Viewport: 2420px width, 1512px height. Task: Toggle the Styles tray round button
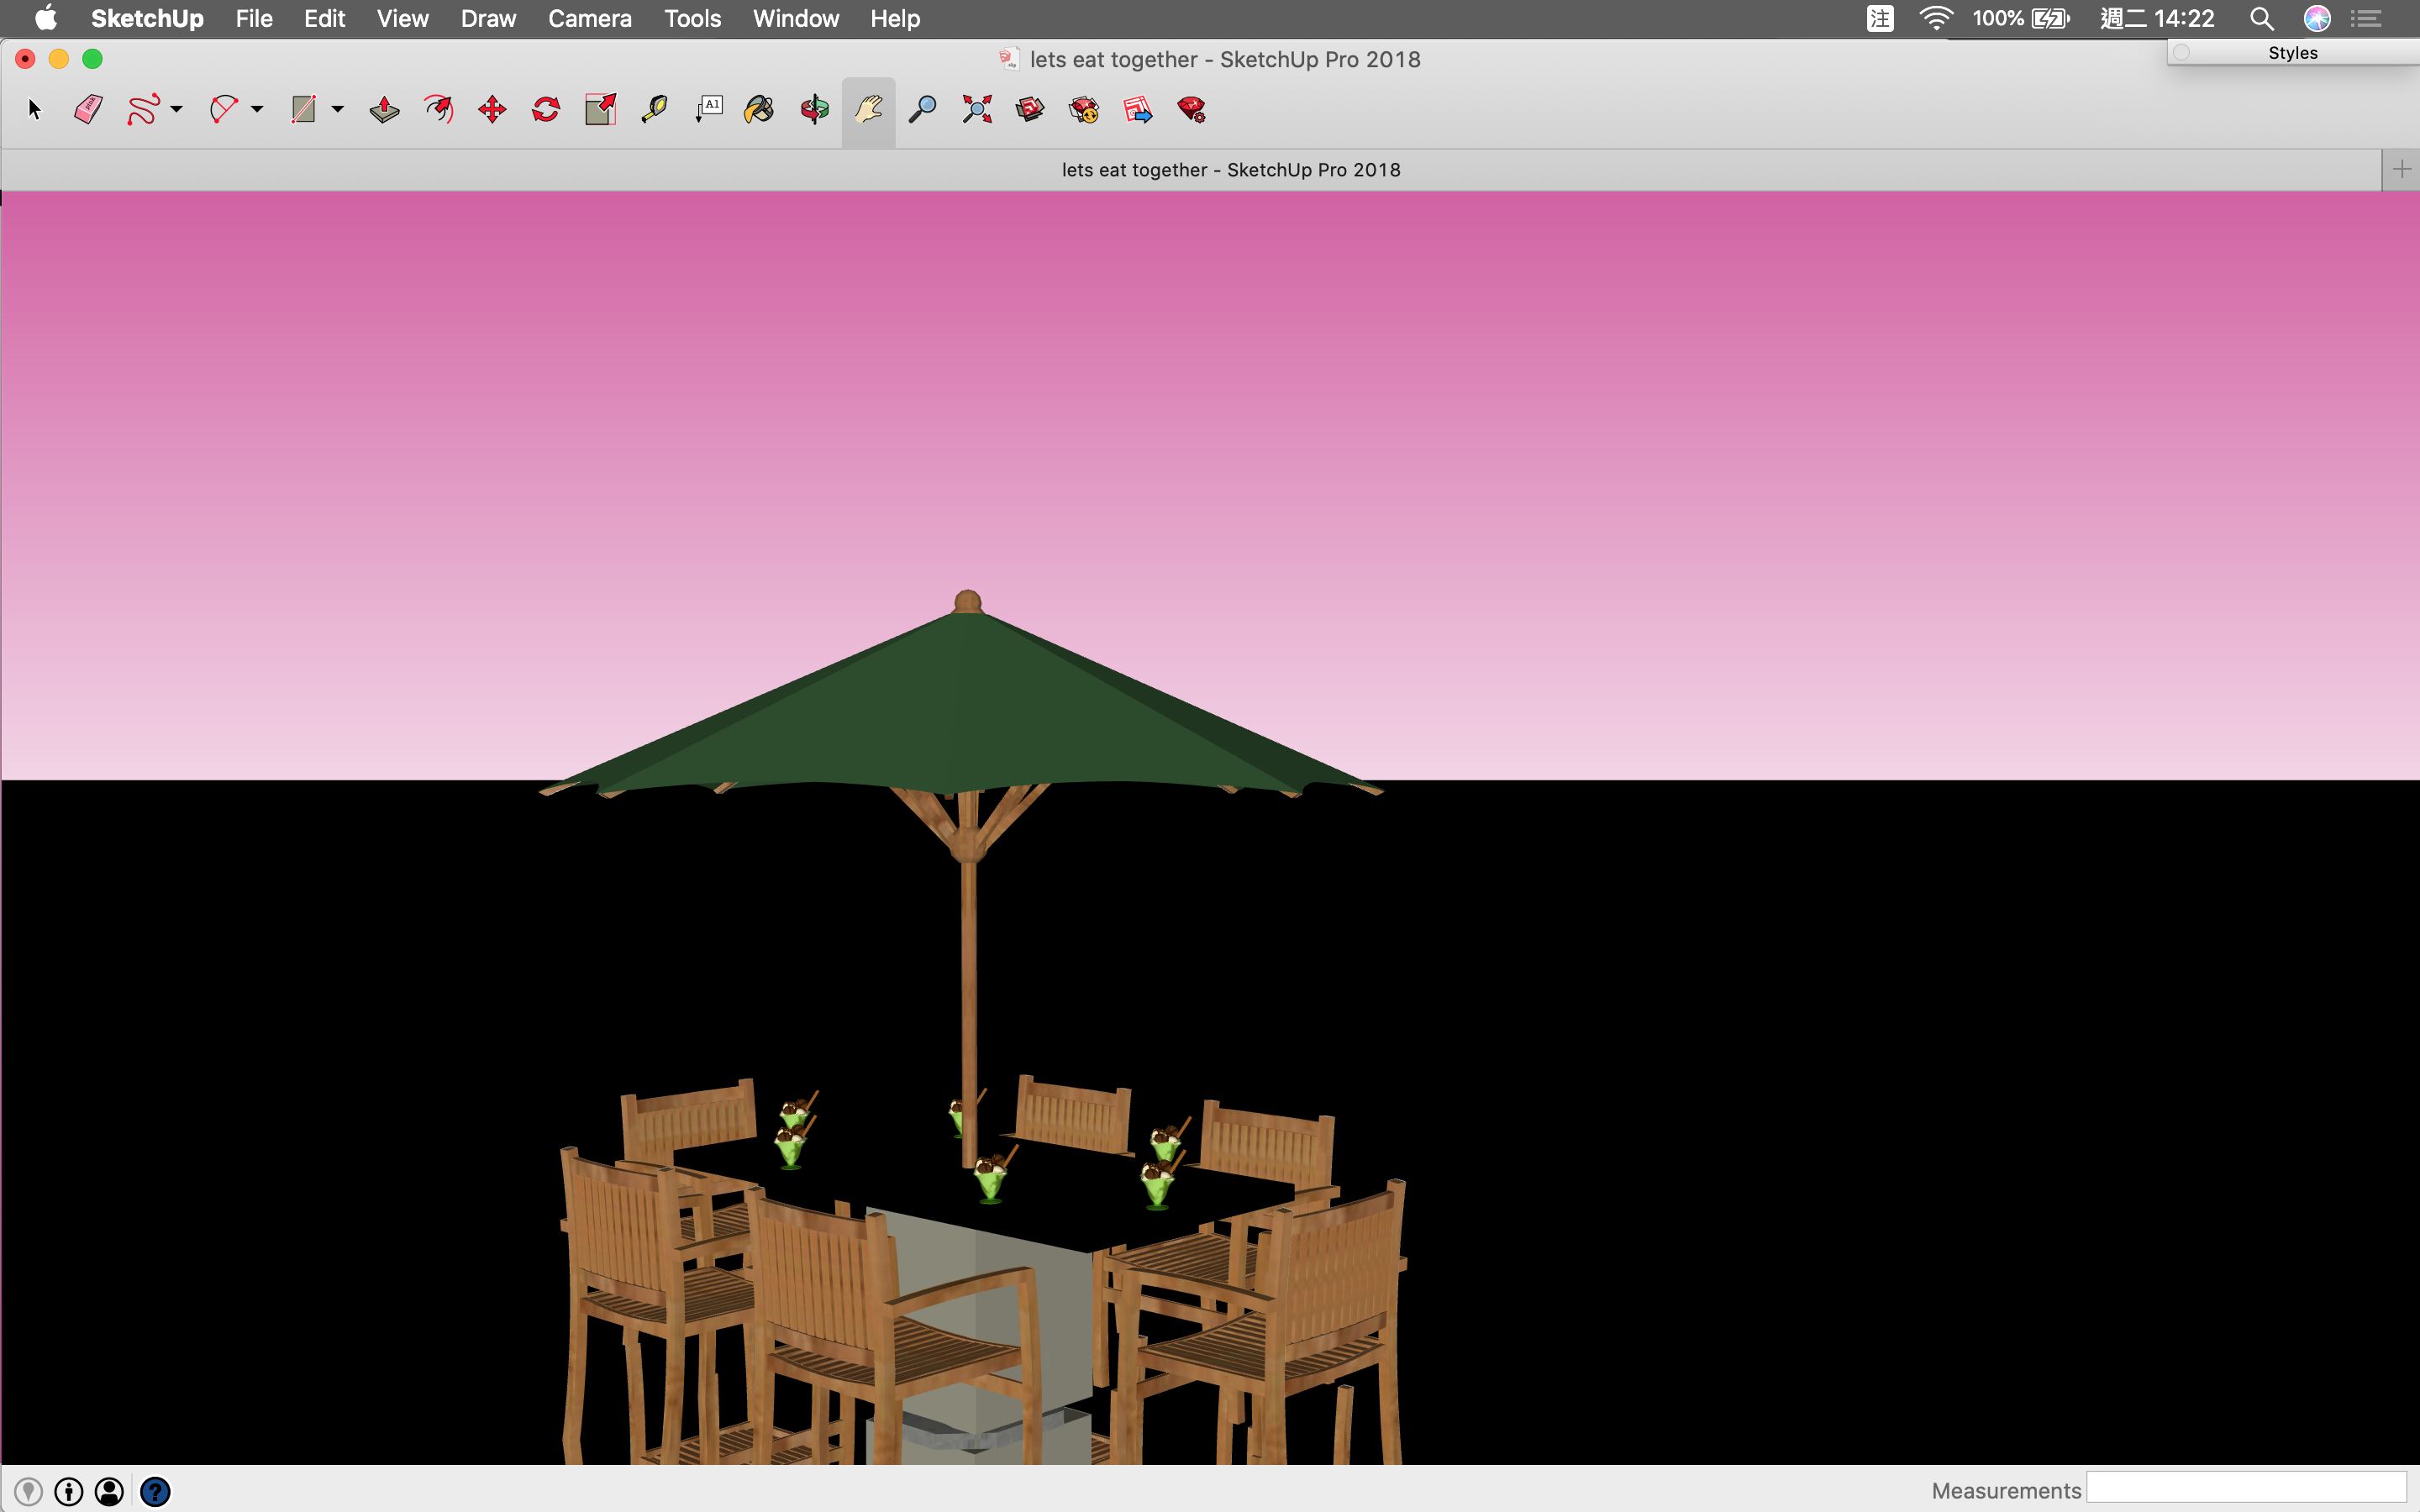[x=2182, y=53]
